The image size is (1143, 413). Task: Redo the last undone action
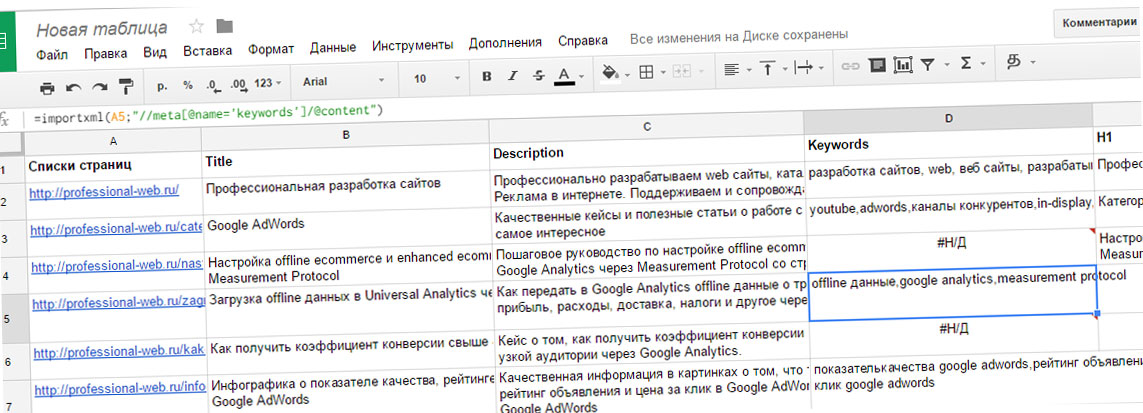click(100, 87)
